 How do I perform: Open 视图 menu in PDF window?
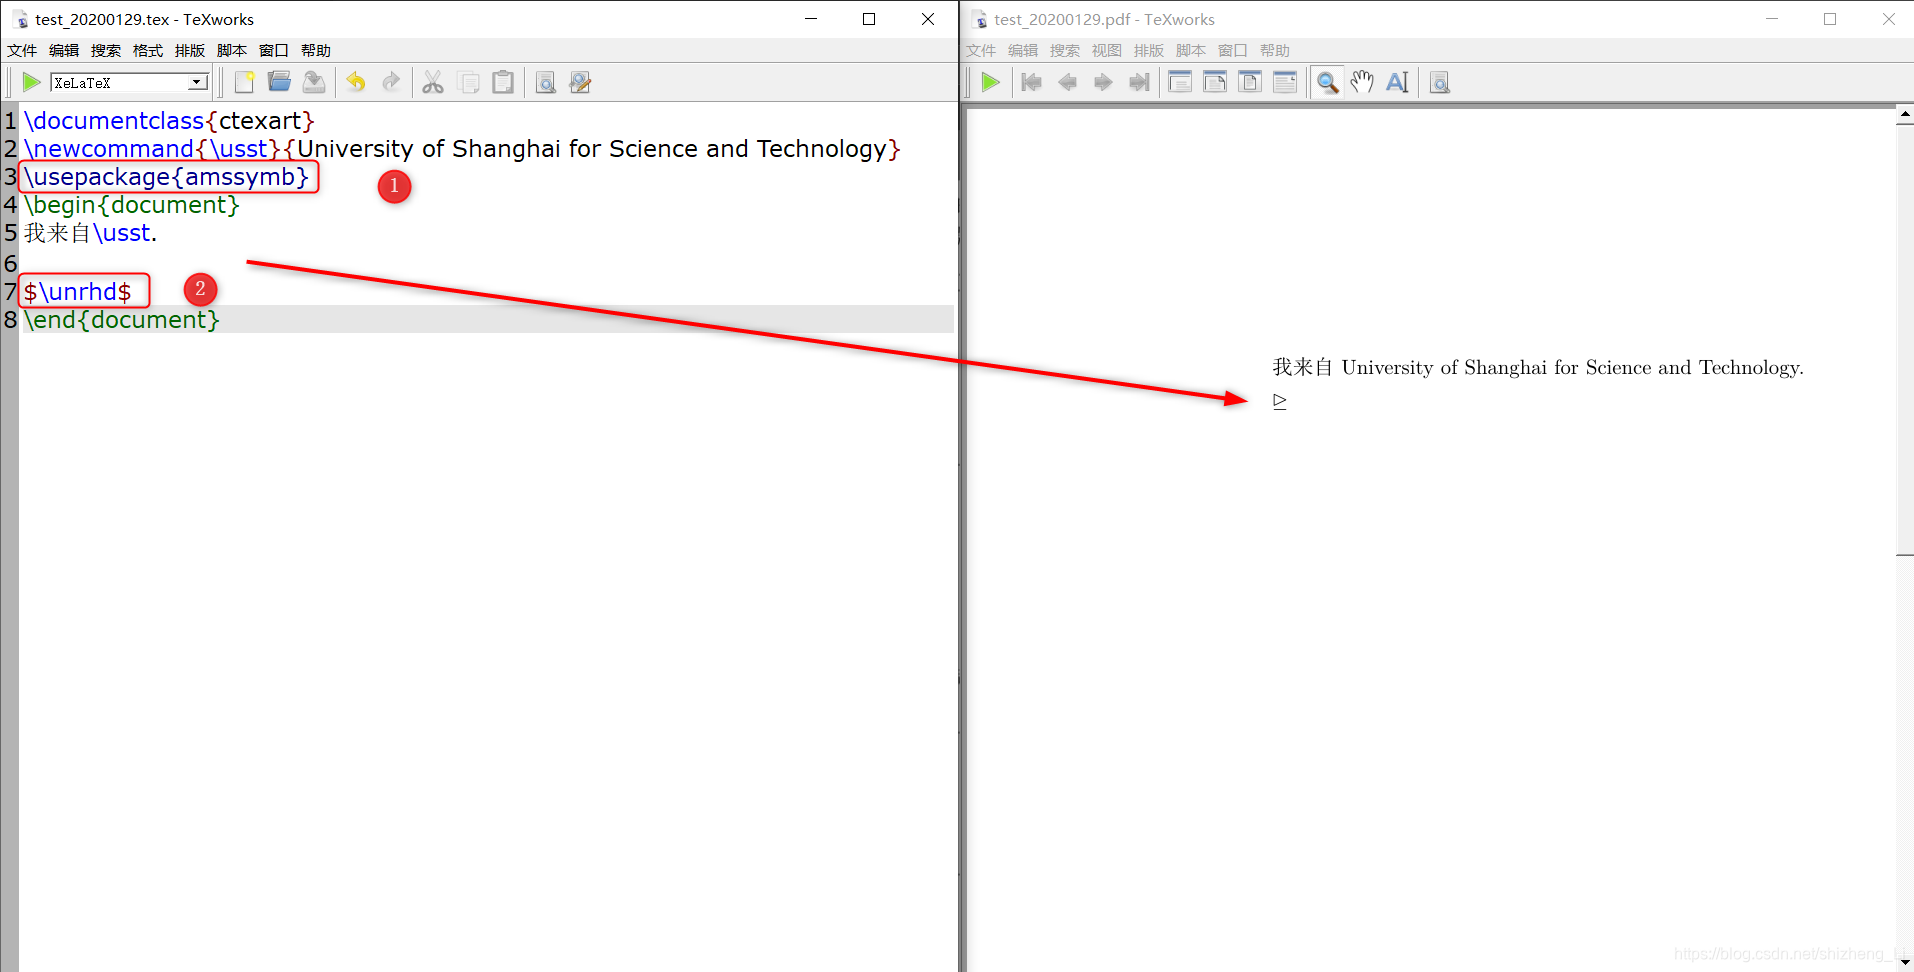tap(1107, 50)
